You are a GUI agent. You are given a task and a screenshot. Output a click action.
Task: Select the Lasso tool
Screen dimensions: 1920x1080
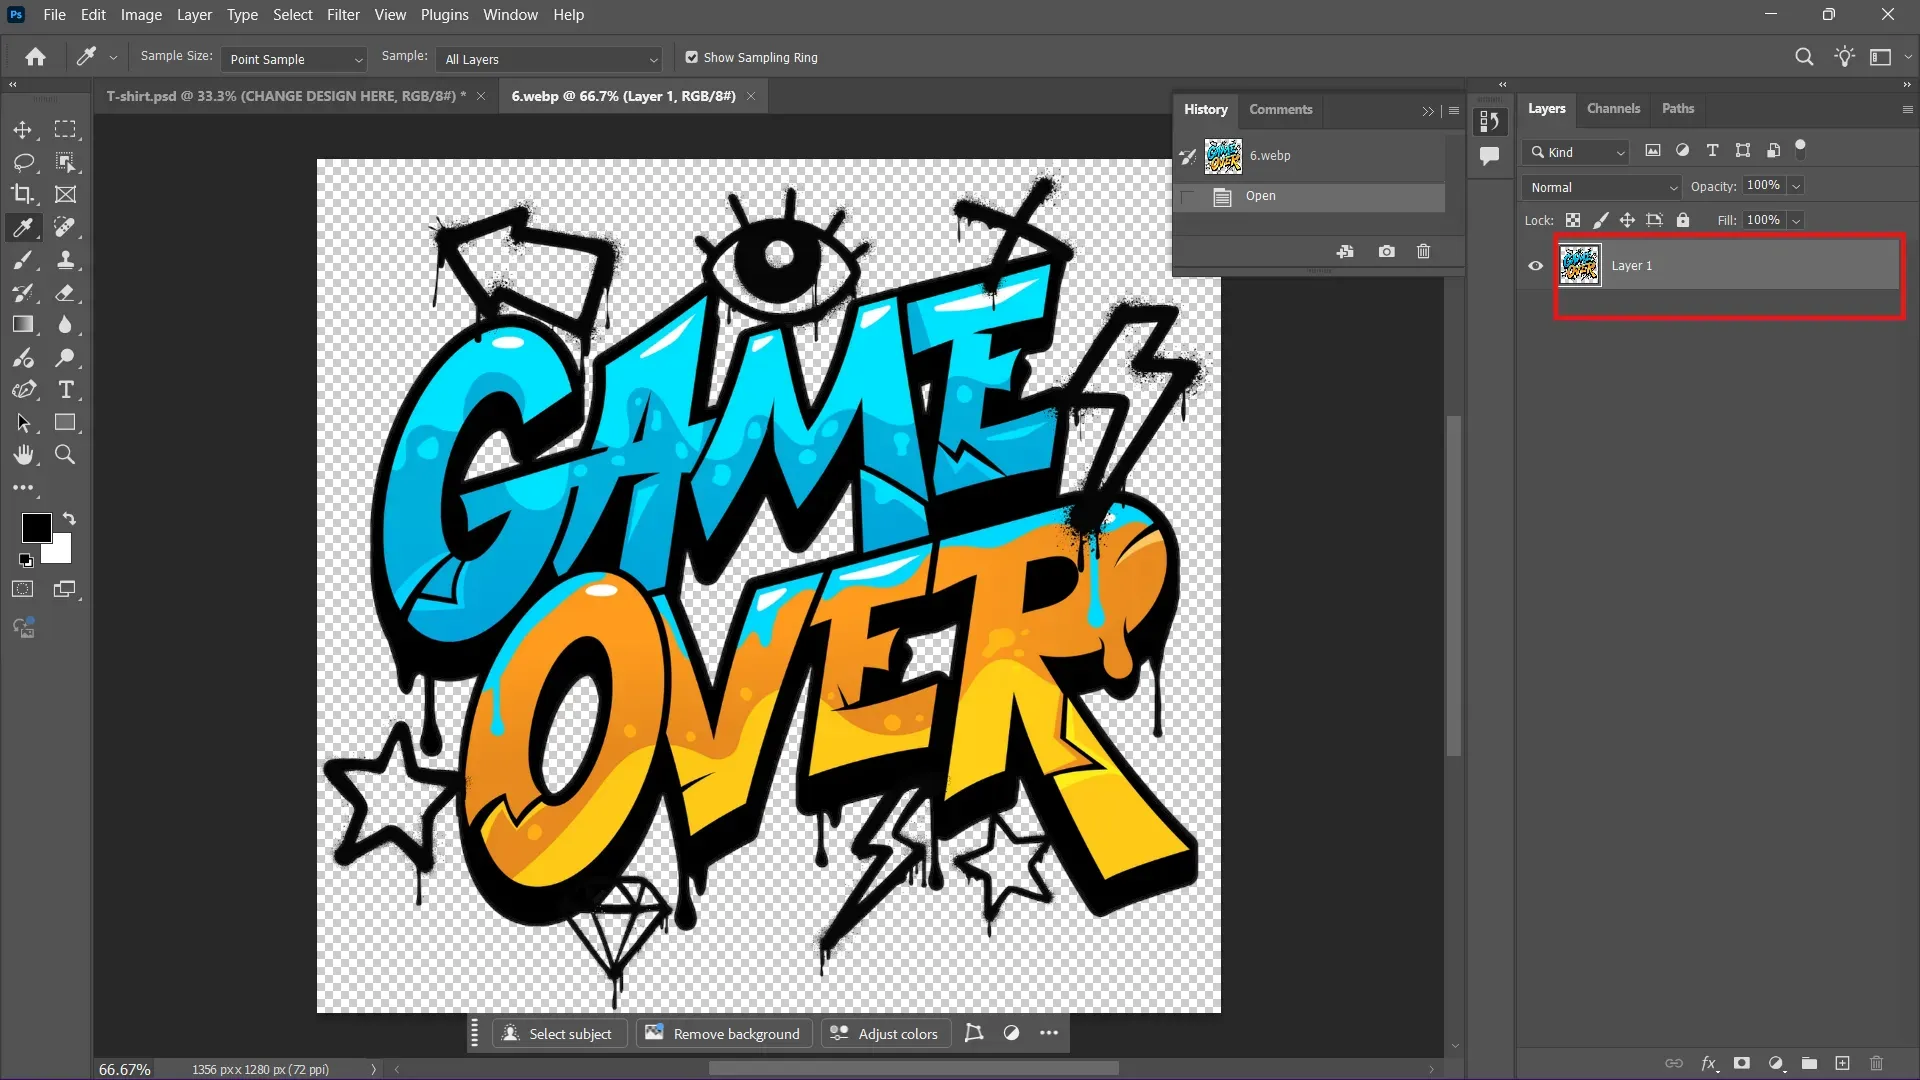[x=23, y=162]
